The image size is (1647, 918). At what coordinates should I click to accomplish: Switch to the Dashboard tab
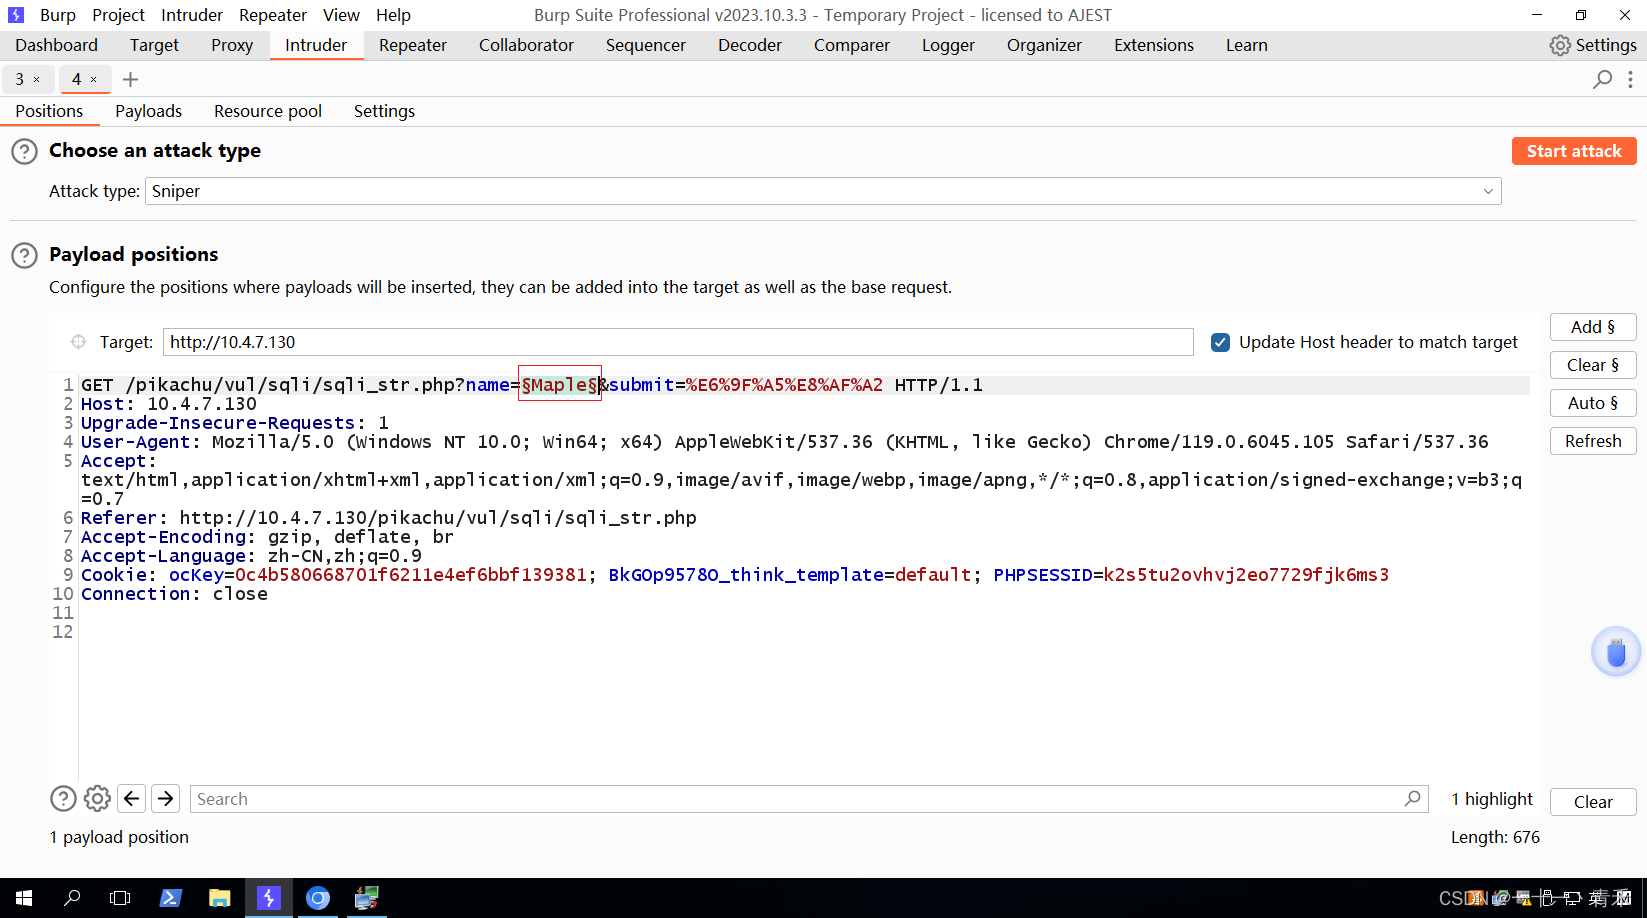tap(57, 45)
